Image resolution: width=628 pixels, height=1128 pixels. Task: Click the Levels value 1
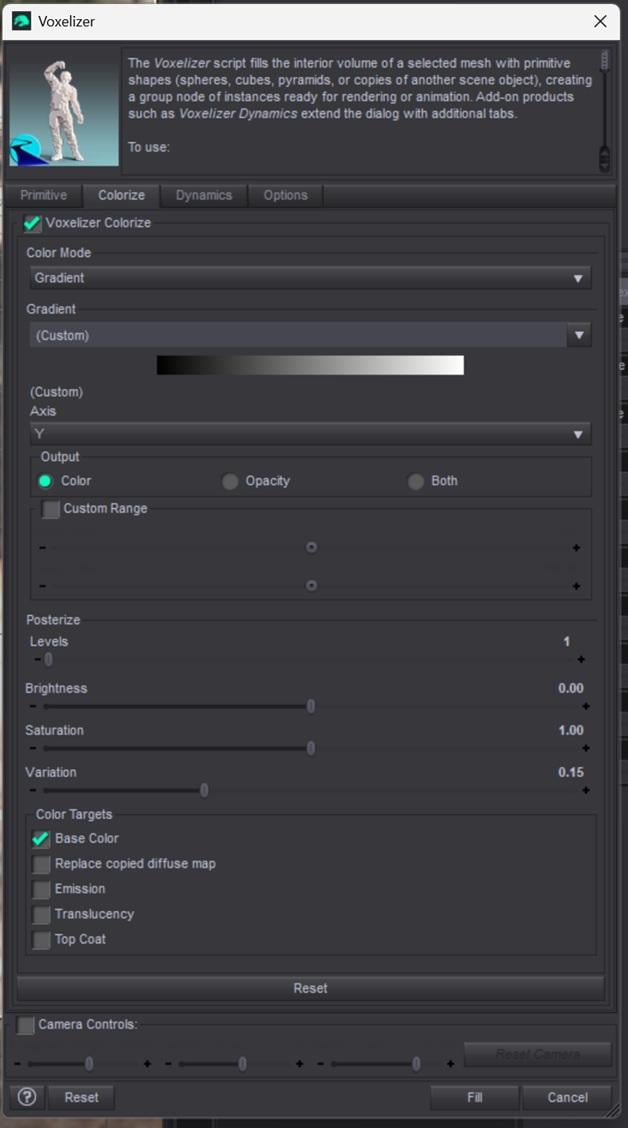click(x=567, y=641)
